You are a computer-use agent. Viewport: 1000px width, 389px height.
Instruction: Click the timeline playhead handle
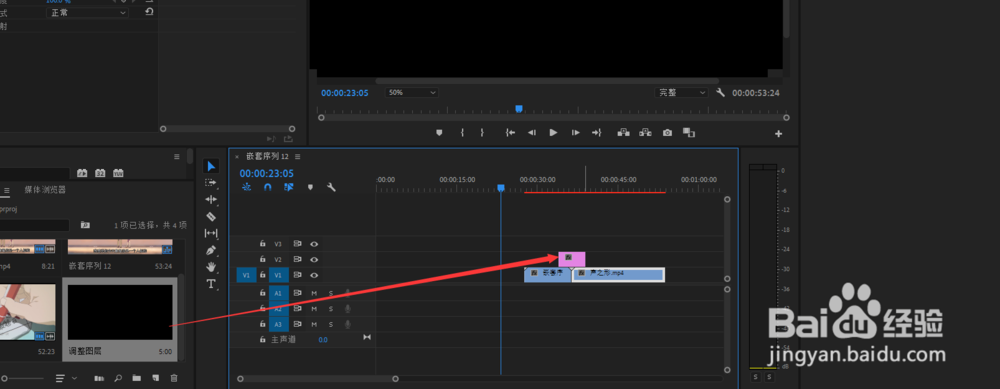(x=501, y=188)
